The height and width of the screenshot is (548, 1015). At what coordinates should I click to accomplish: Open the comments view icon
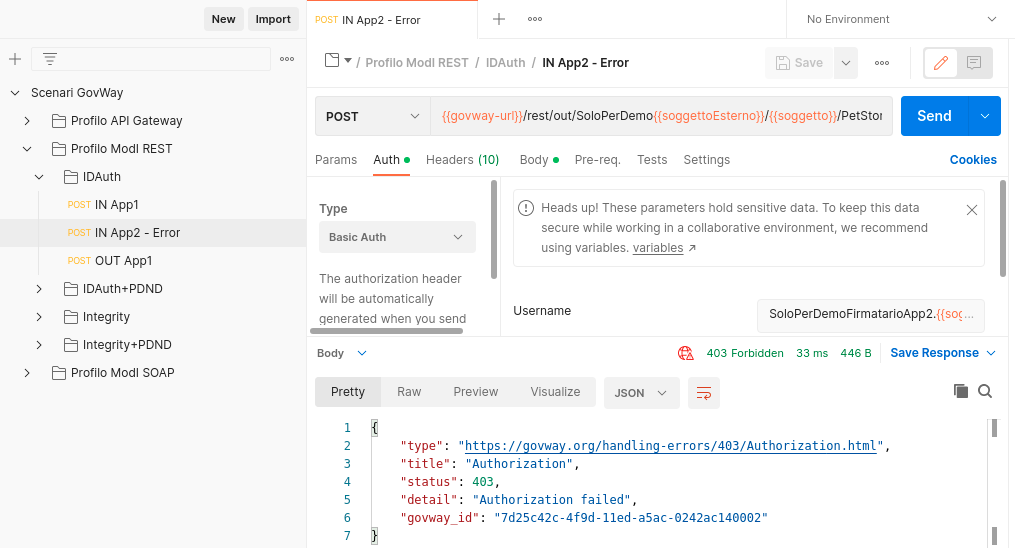[x=974, y=63]
